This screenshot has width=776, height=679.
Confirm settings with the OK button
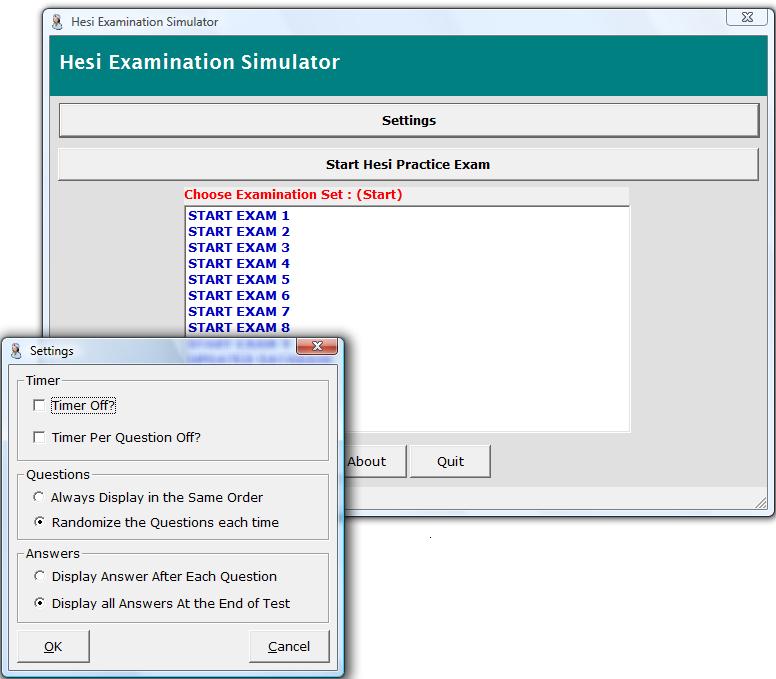[53, 646]
